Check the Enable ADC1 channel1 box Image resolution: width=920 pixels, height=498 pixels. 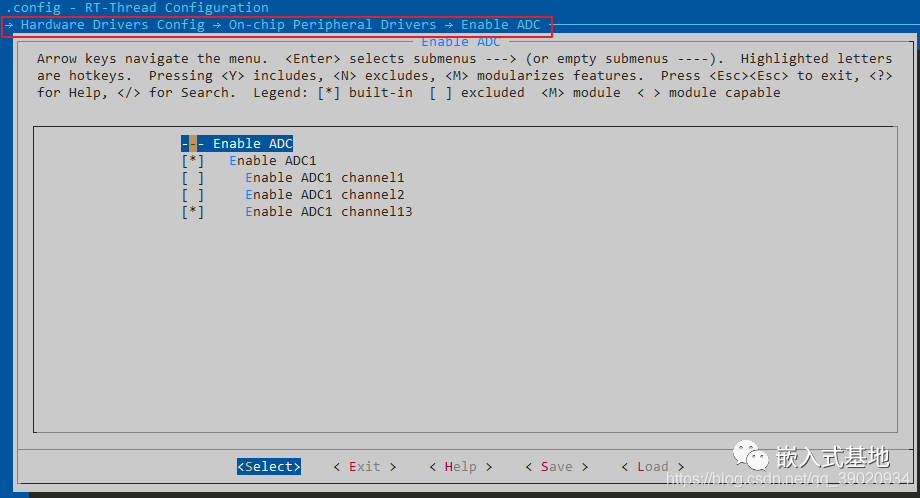(x=193, y=178)
